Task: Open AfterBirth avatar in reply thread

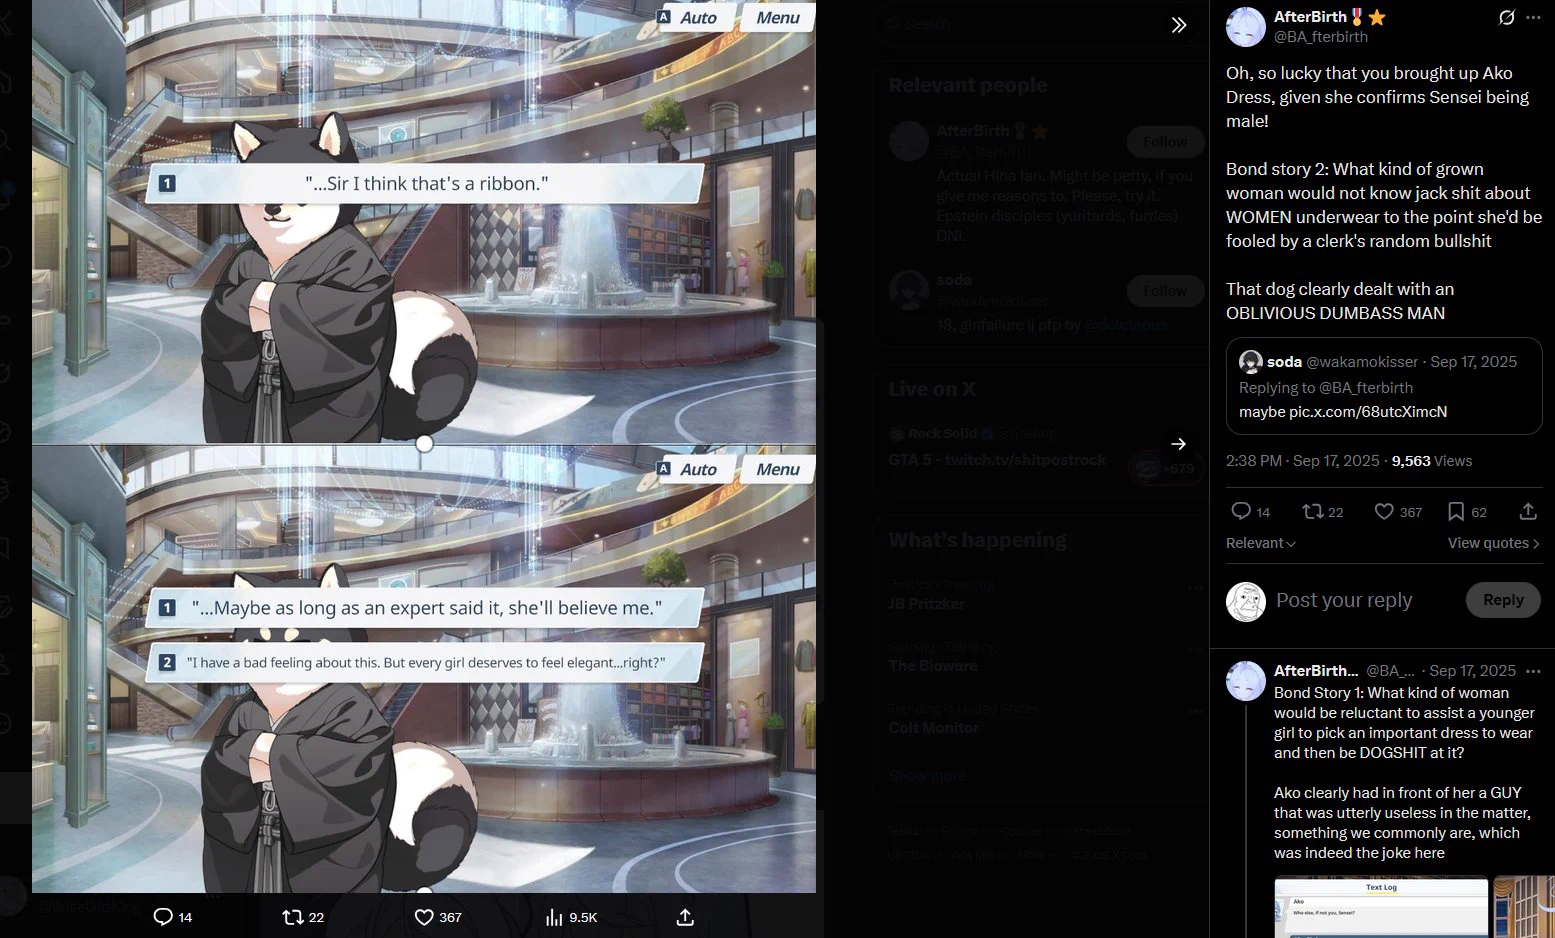Action: [x=1246, y=681]
